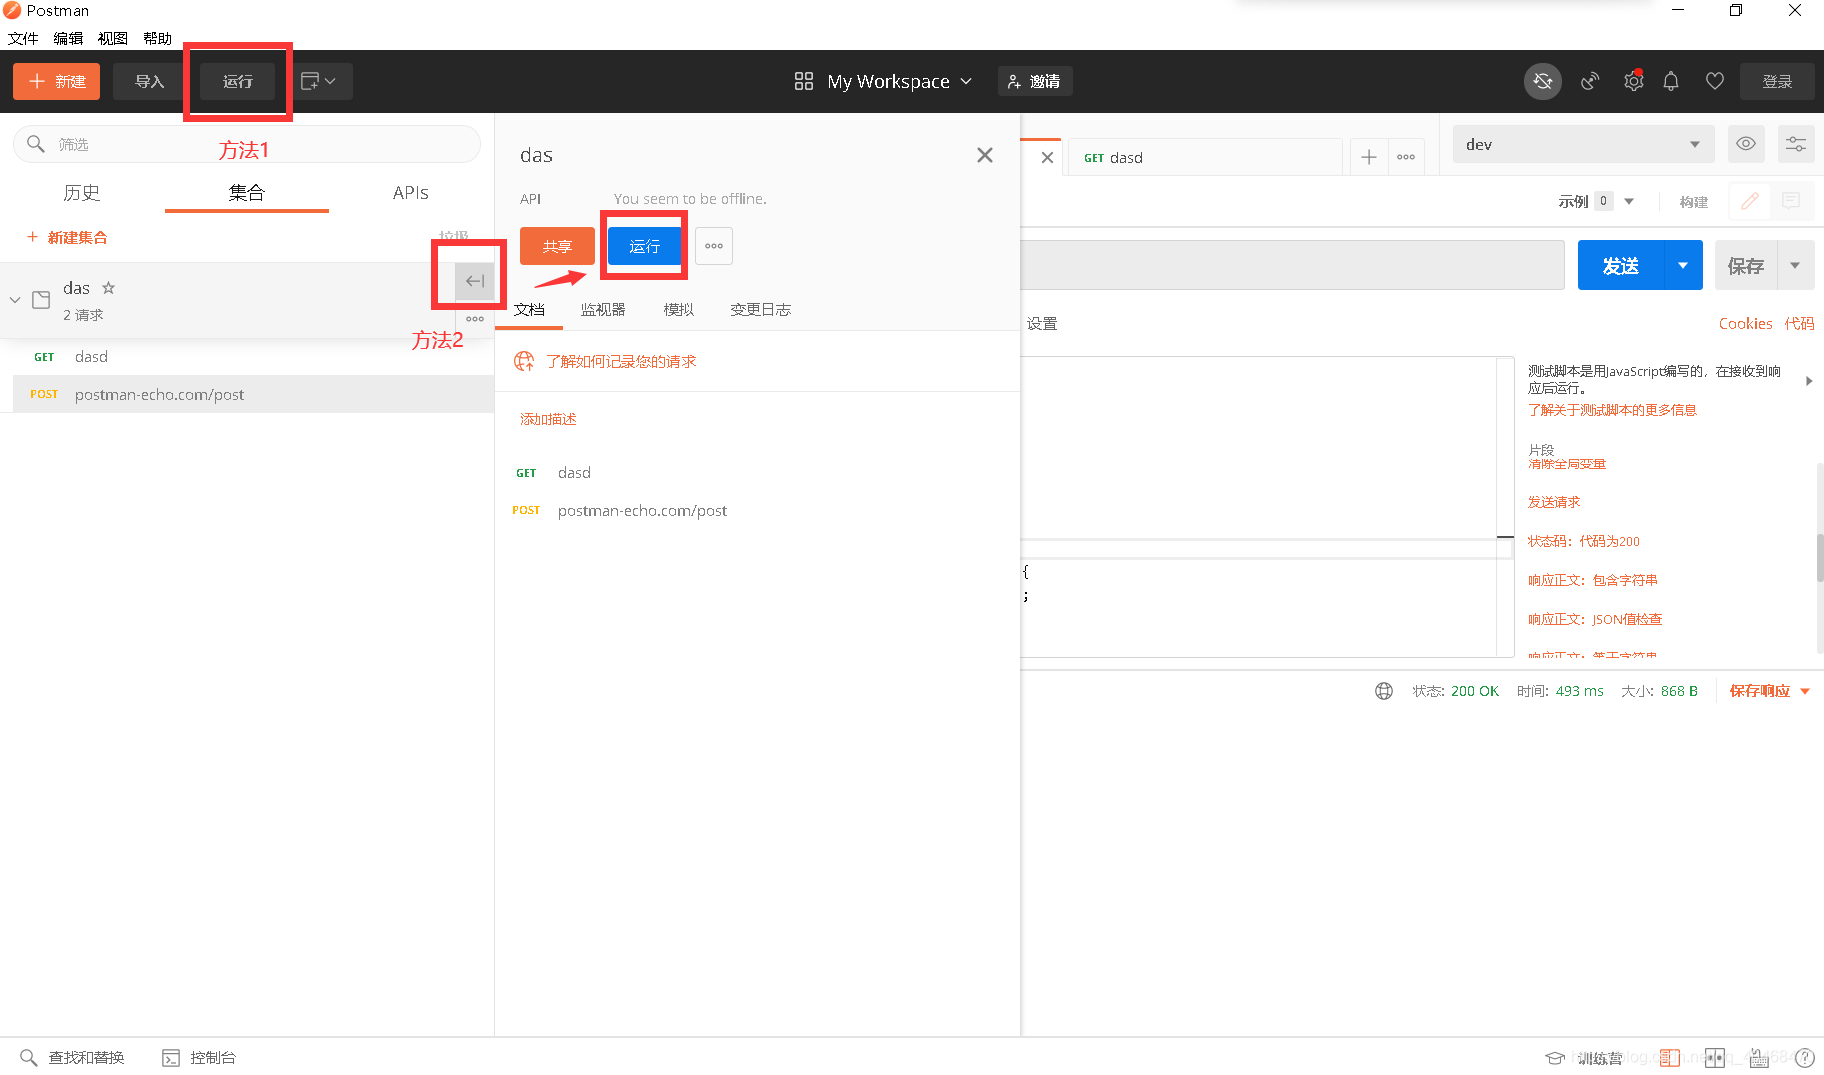Collapse the snippets panel arrow
Image resolution: width=1824 pixels, height=1075 pixels.
point(1809,381)
